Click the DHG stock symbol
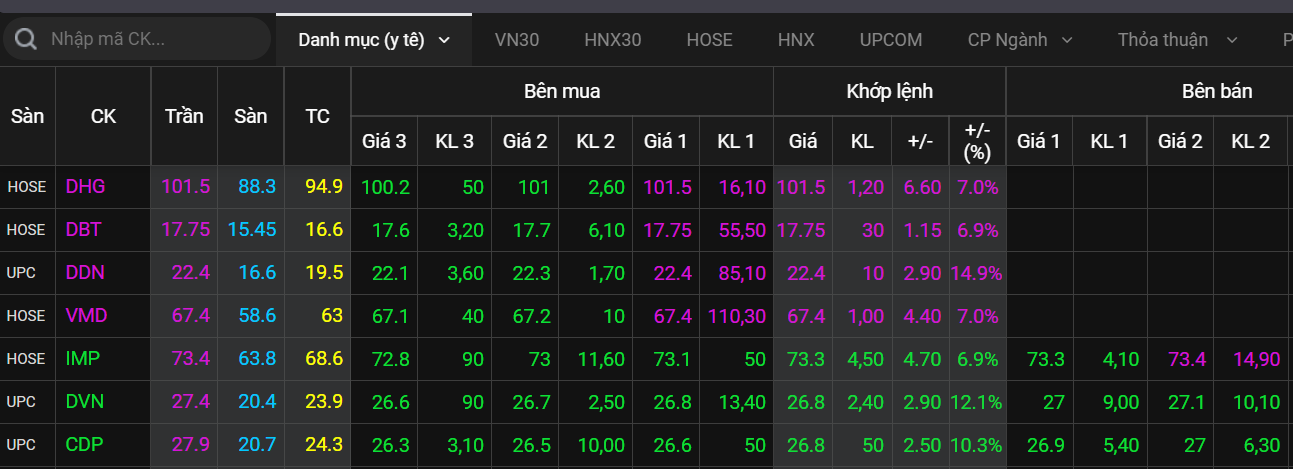 [x=86, y=186]
